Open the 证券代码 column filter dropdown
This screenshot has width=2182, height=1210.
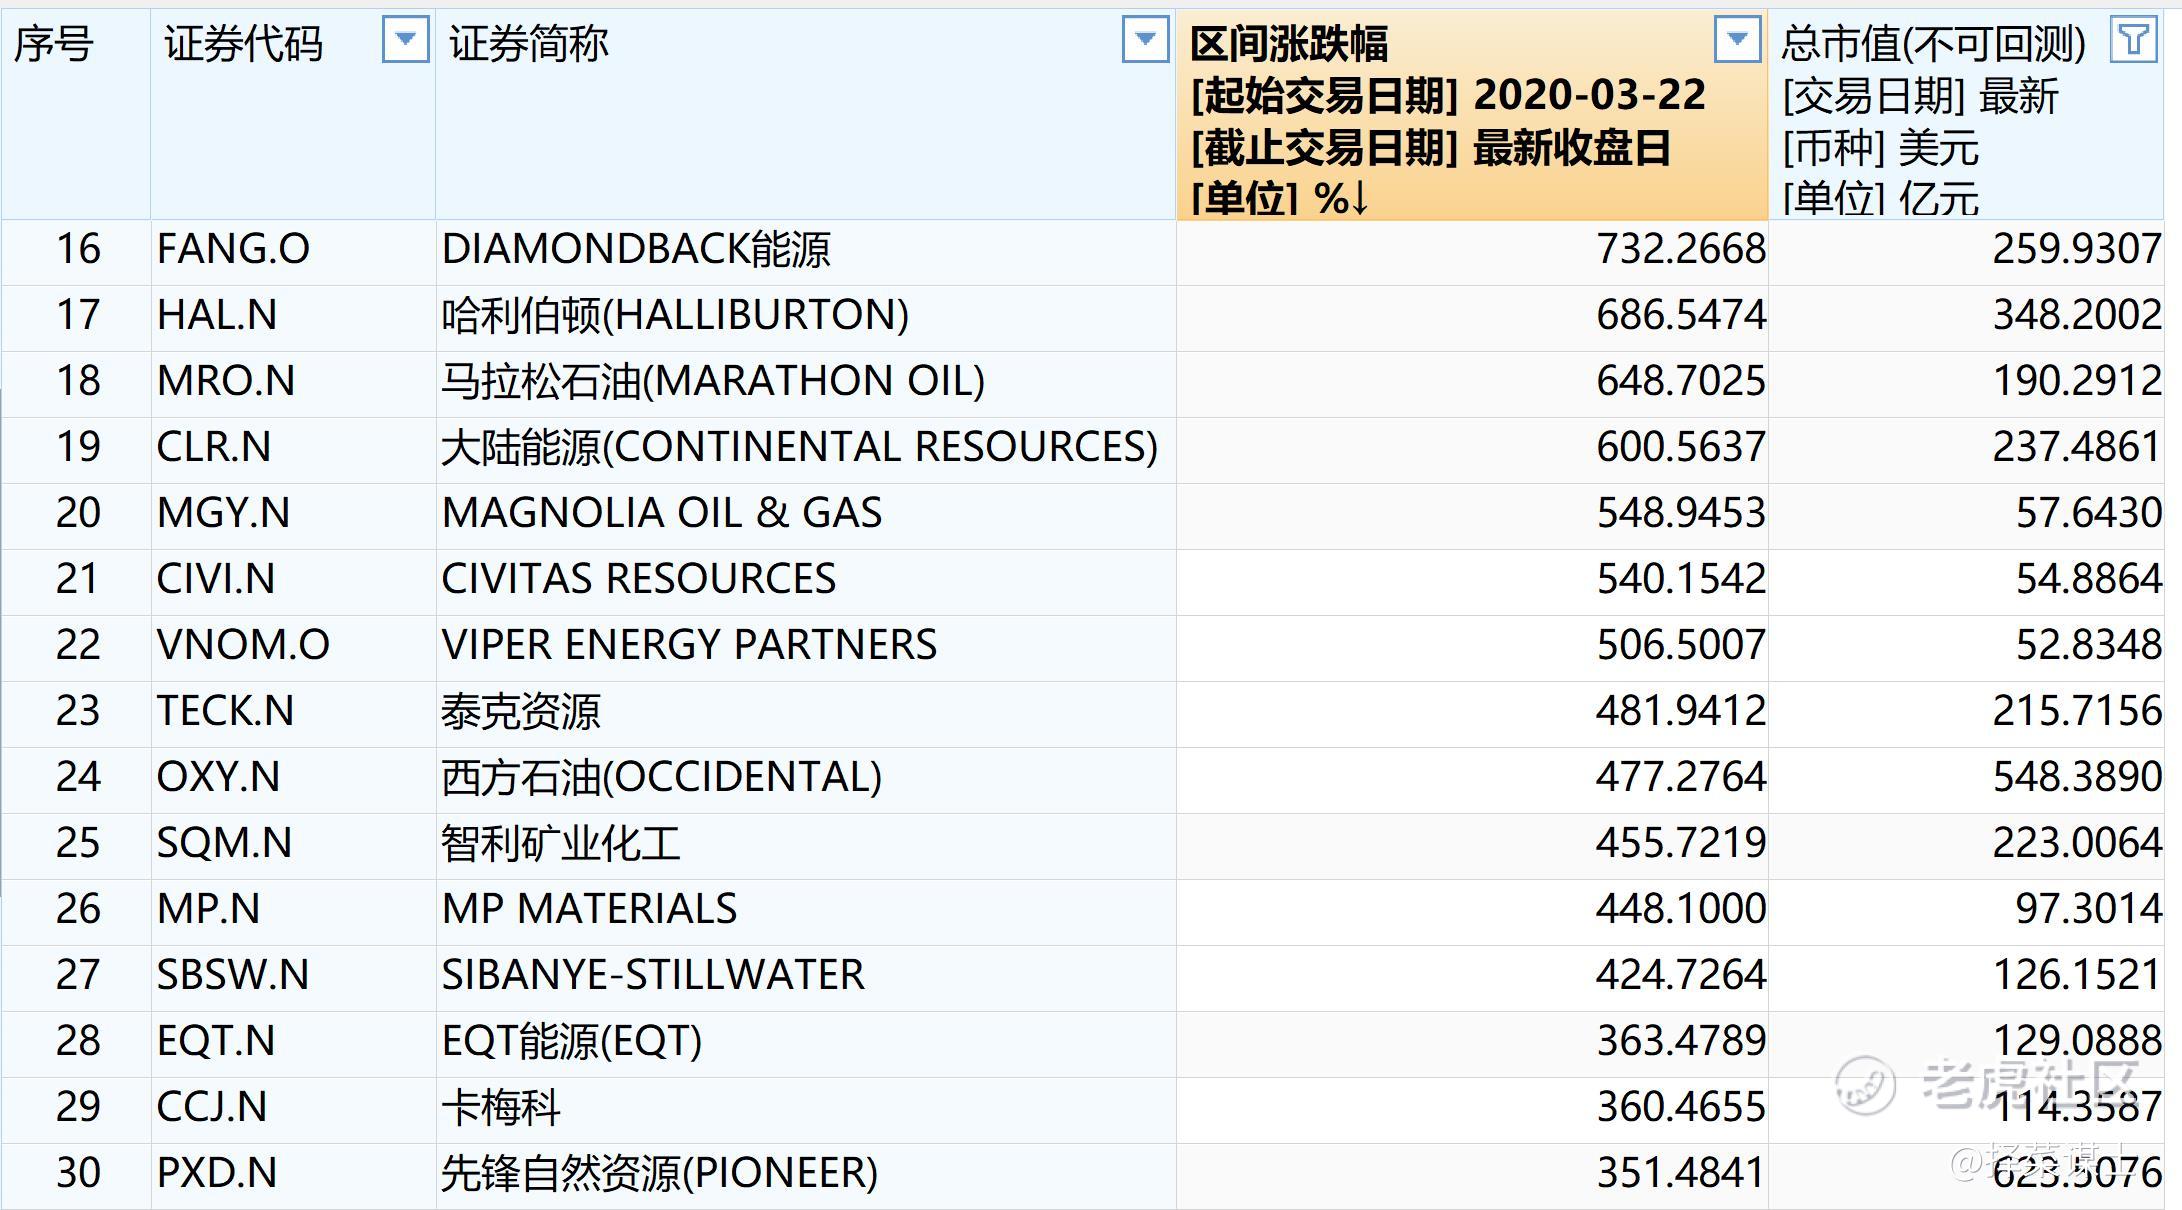point(405,40)
